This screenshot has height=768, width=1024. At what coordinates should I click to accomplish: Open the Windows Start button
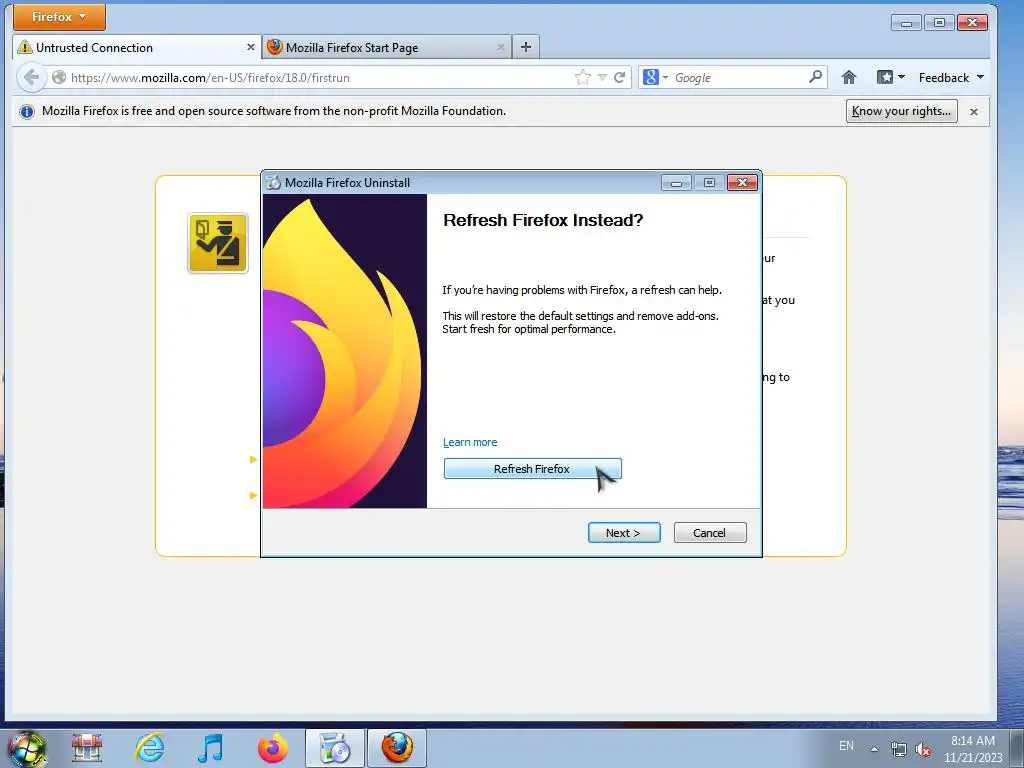[x=27, y=748]
